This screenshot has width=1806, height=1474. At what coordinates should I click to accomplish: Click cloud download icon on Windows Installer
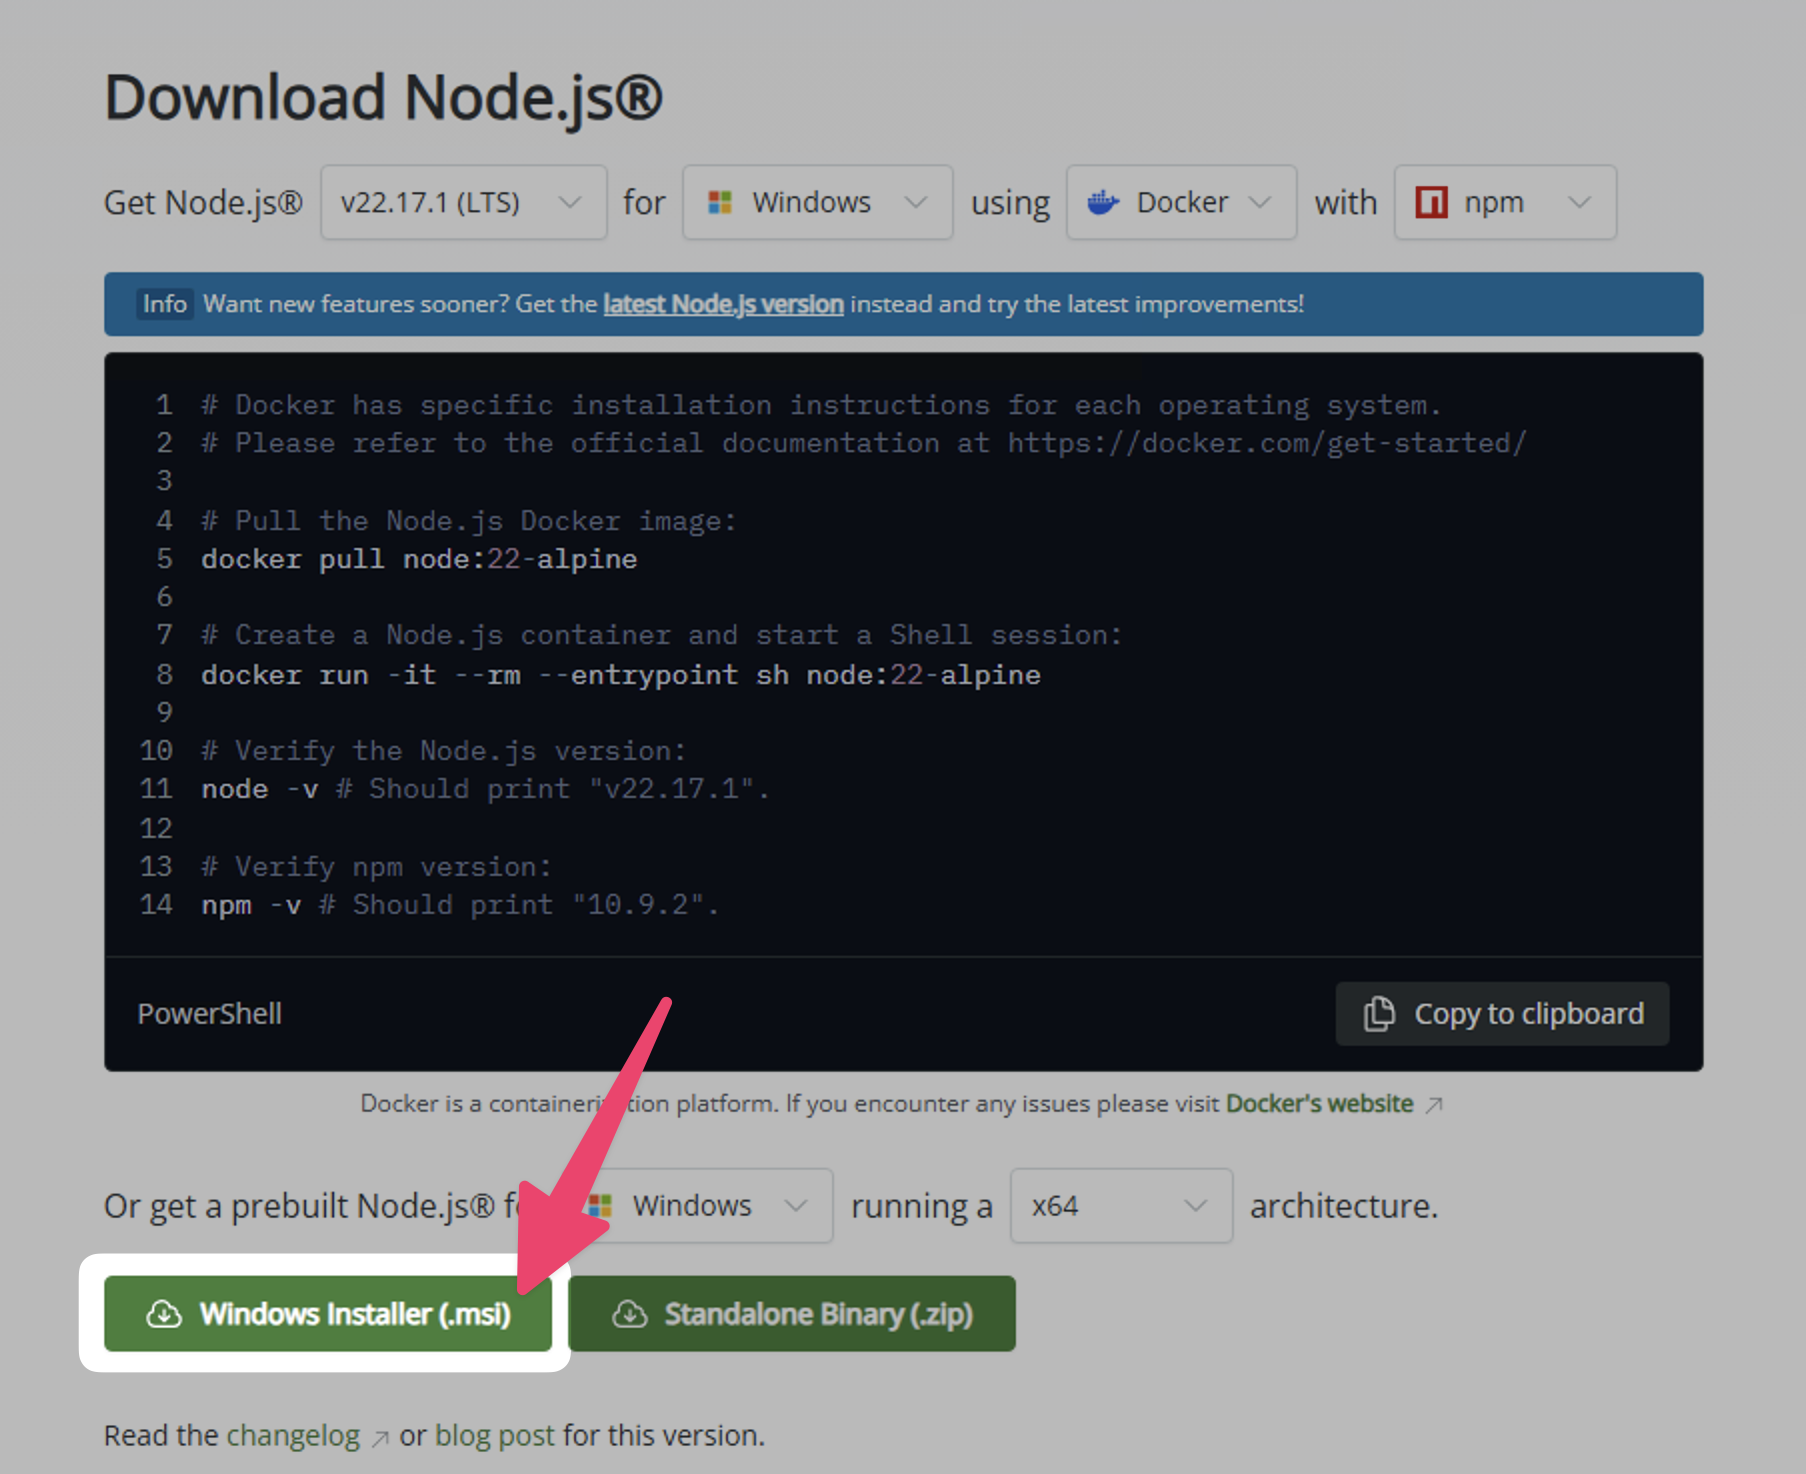[164, 1314]
